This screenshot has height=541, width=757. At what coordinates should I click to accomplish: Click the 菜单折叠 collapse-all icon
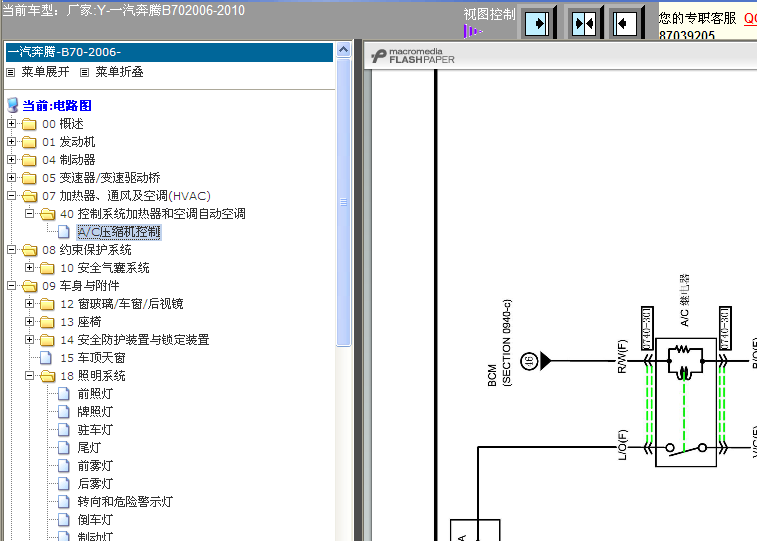84,72
